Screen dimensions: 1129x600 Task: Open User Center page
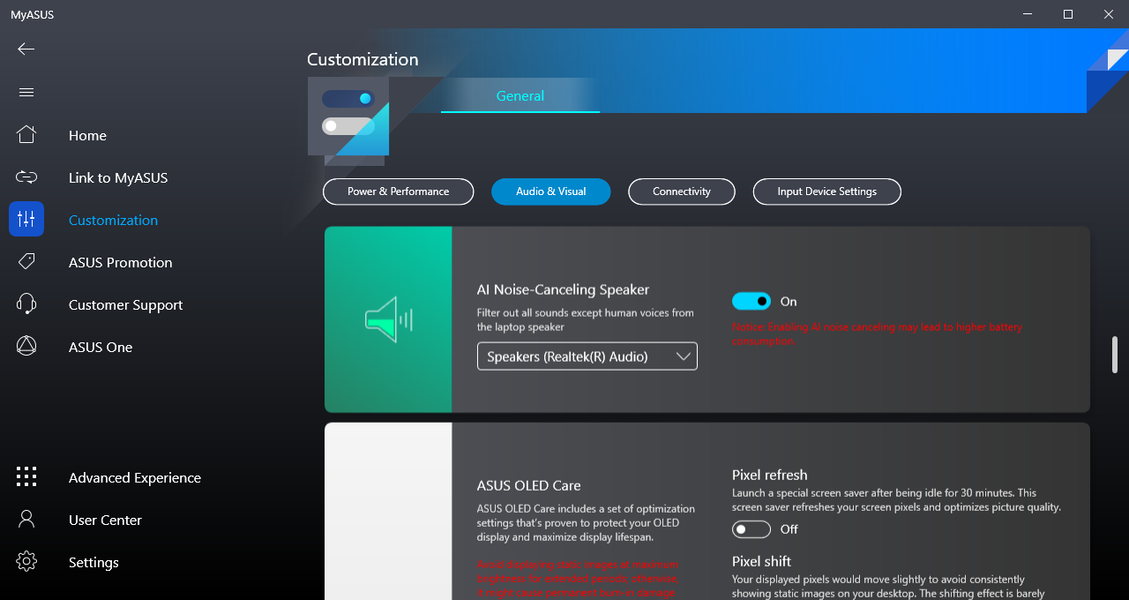[105, 520]
